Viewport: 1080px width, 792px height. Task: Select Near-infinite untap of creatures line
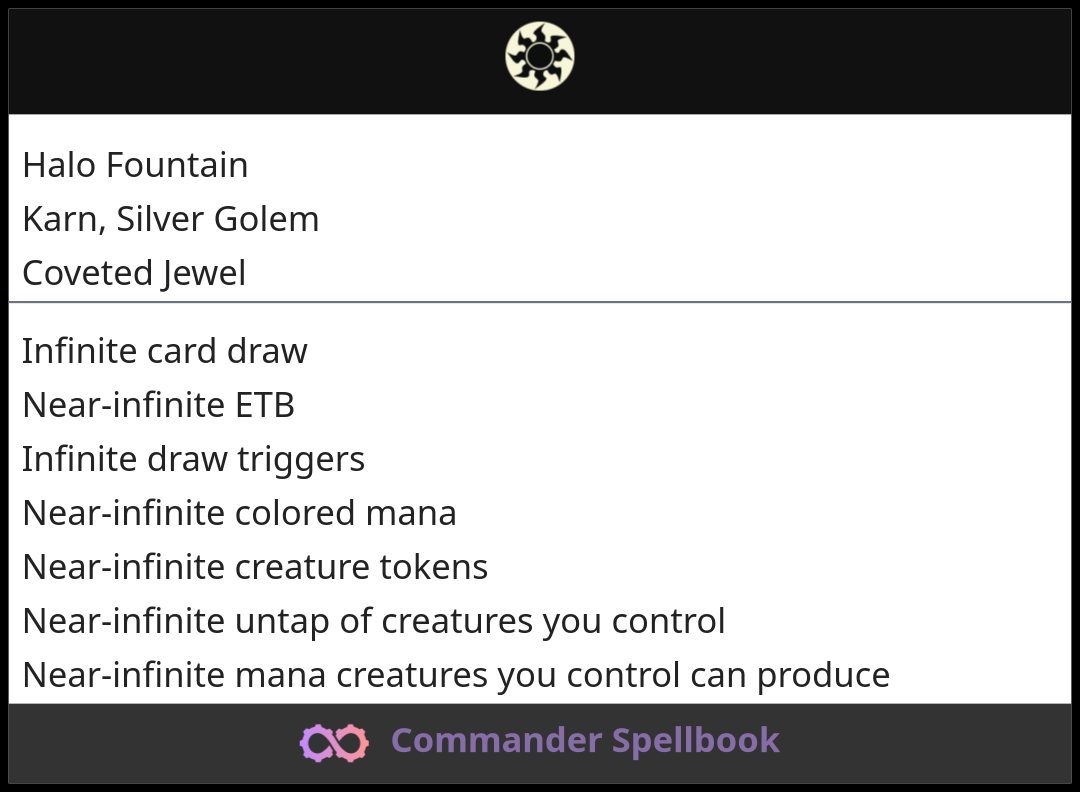click(373, 621)
